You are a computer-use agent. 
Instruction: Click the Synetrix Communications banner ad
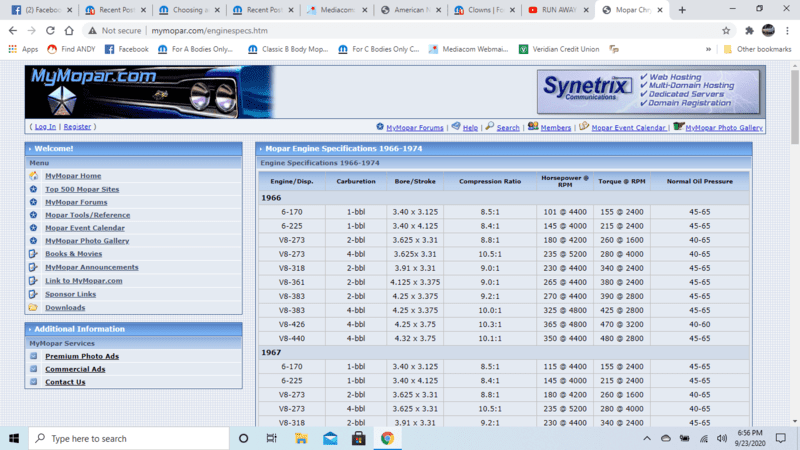pos(649,93)
